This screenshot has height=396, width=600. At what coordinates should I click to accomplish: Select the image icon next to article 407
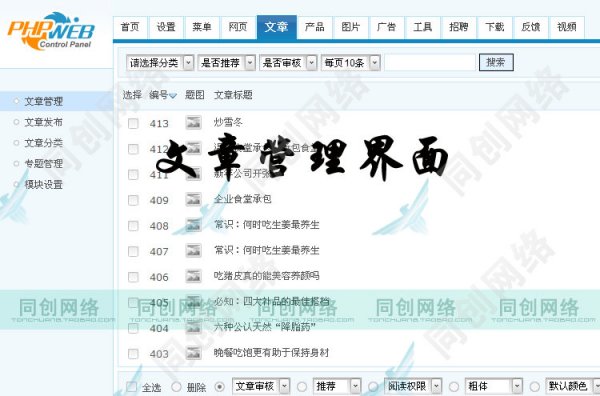click(x=194, y=251)
